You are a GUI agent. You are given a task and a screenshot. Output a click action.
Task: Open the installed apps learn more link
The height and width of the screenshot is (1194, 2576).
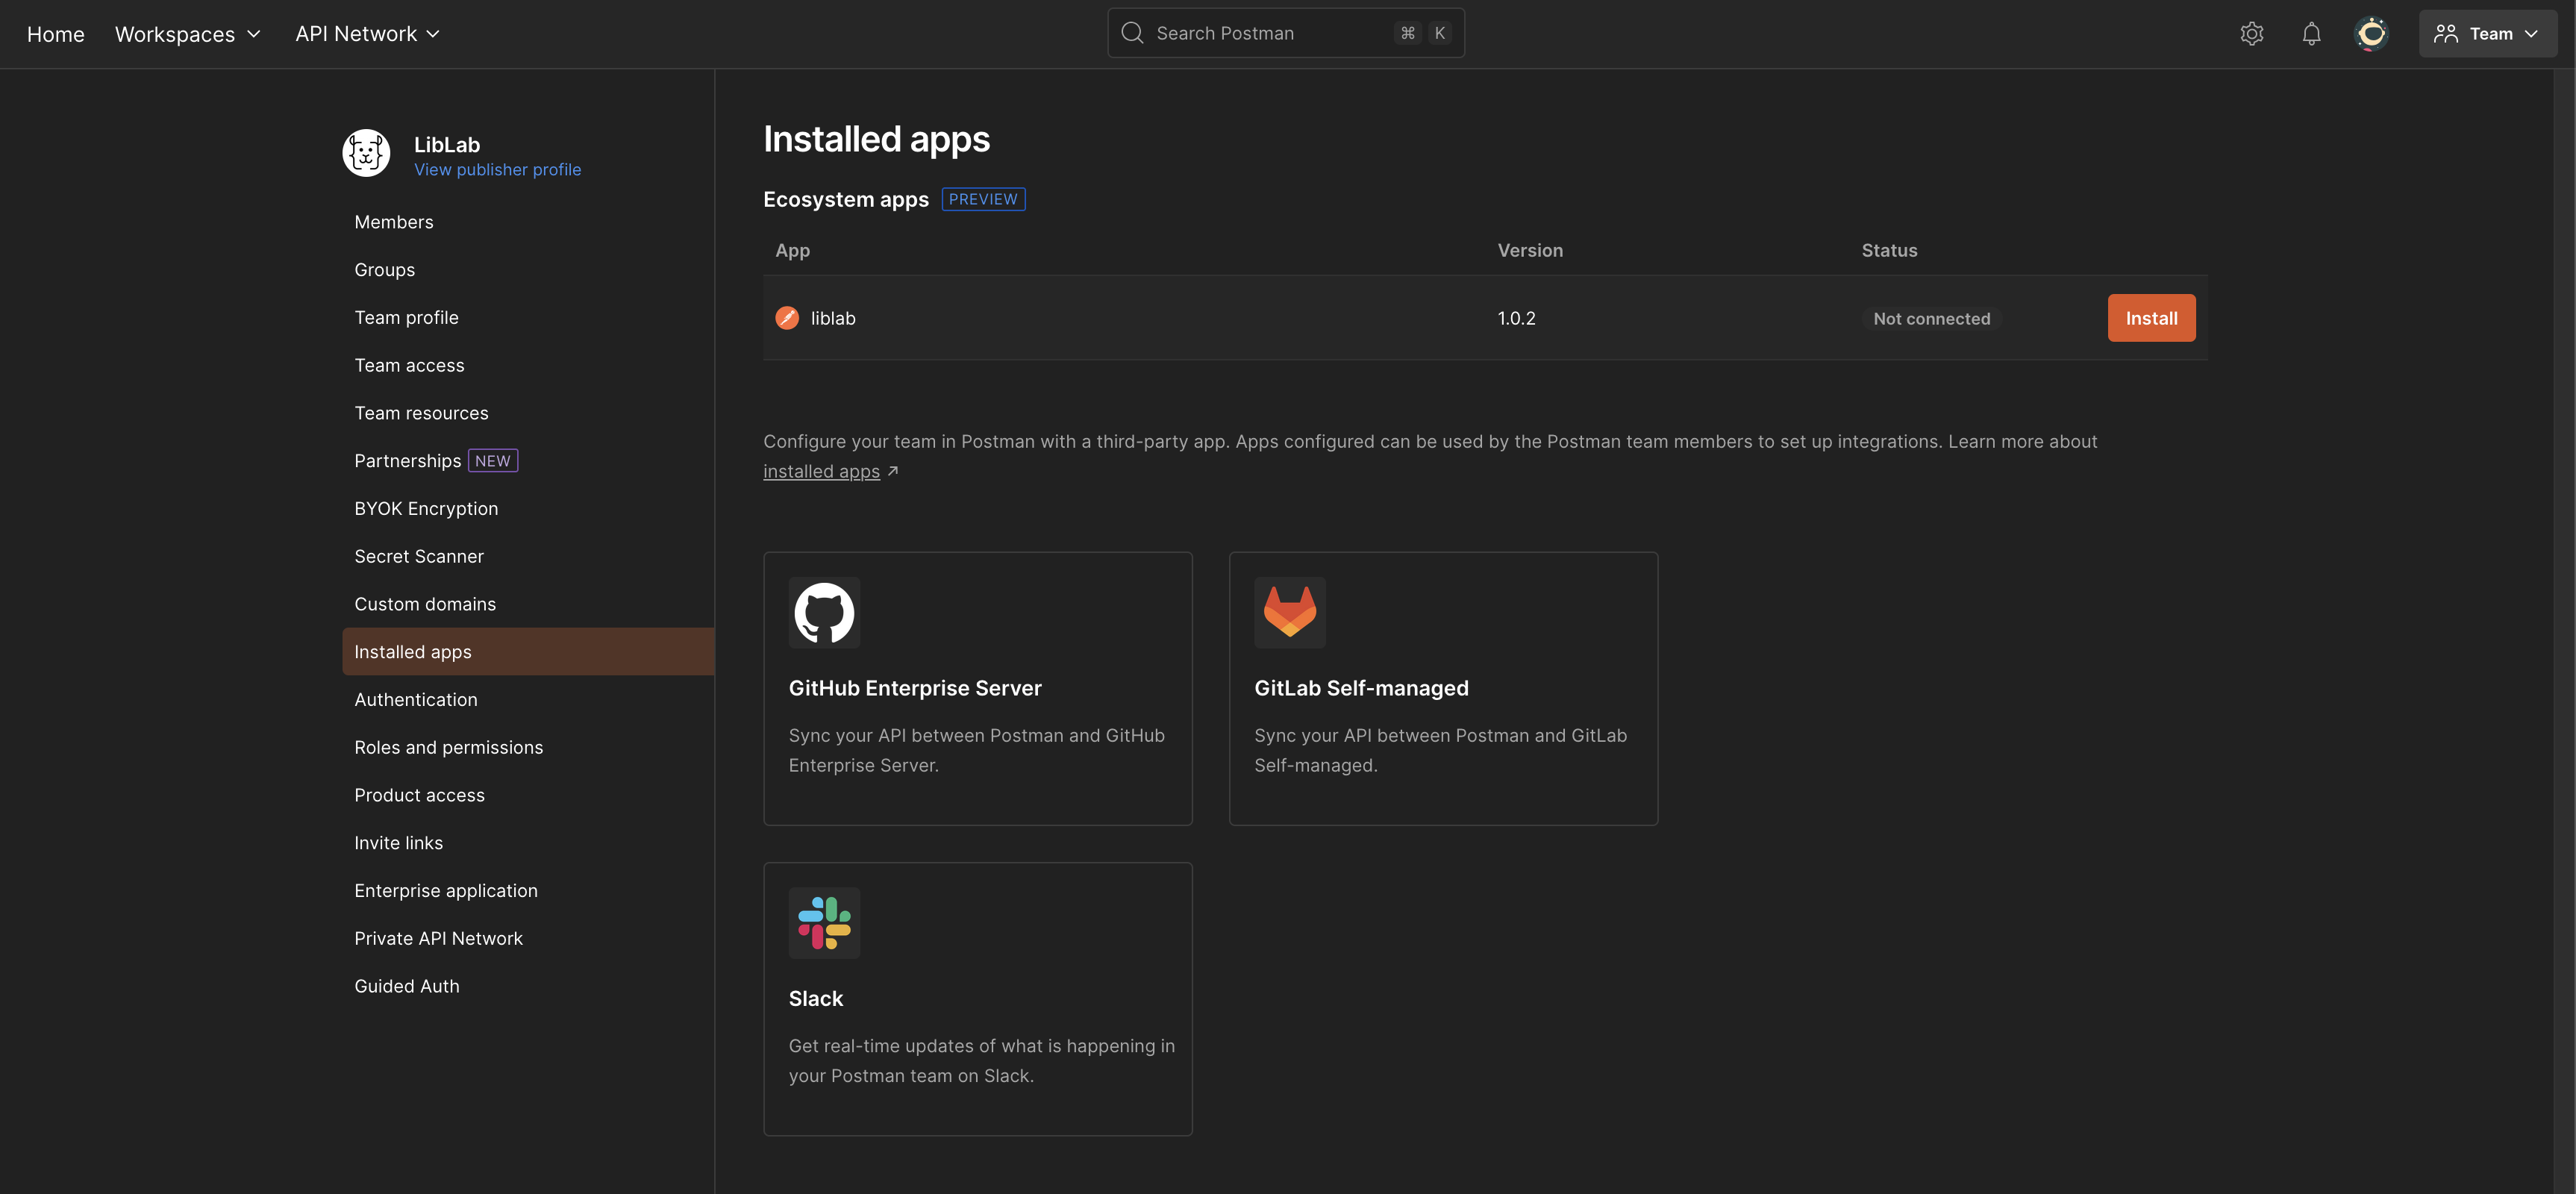(x=822, y=471)
